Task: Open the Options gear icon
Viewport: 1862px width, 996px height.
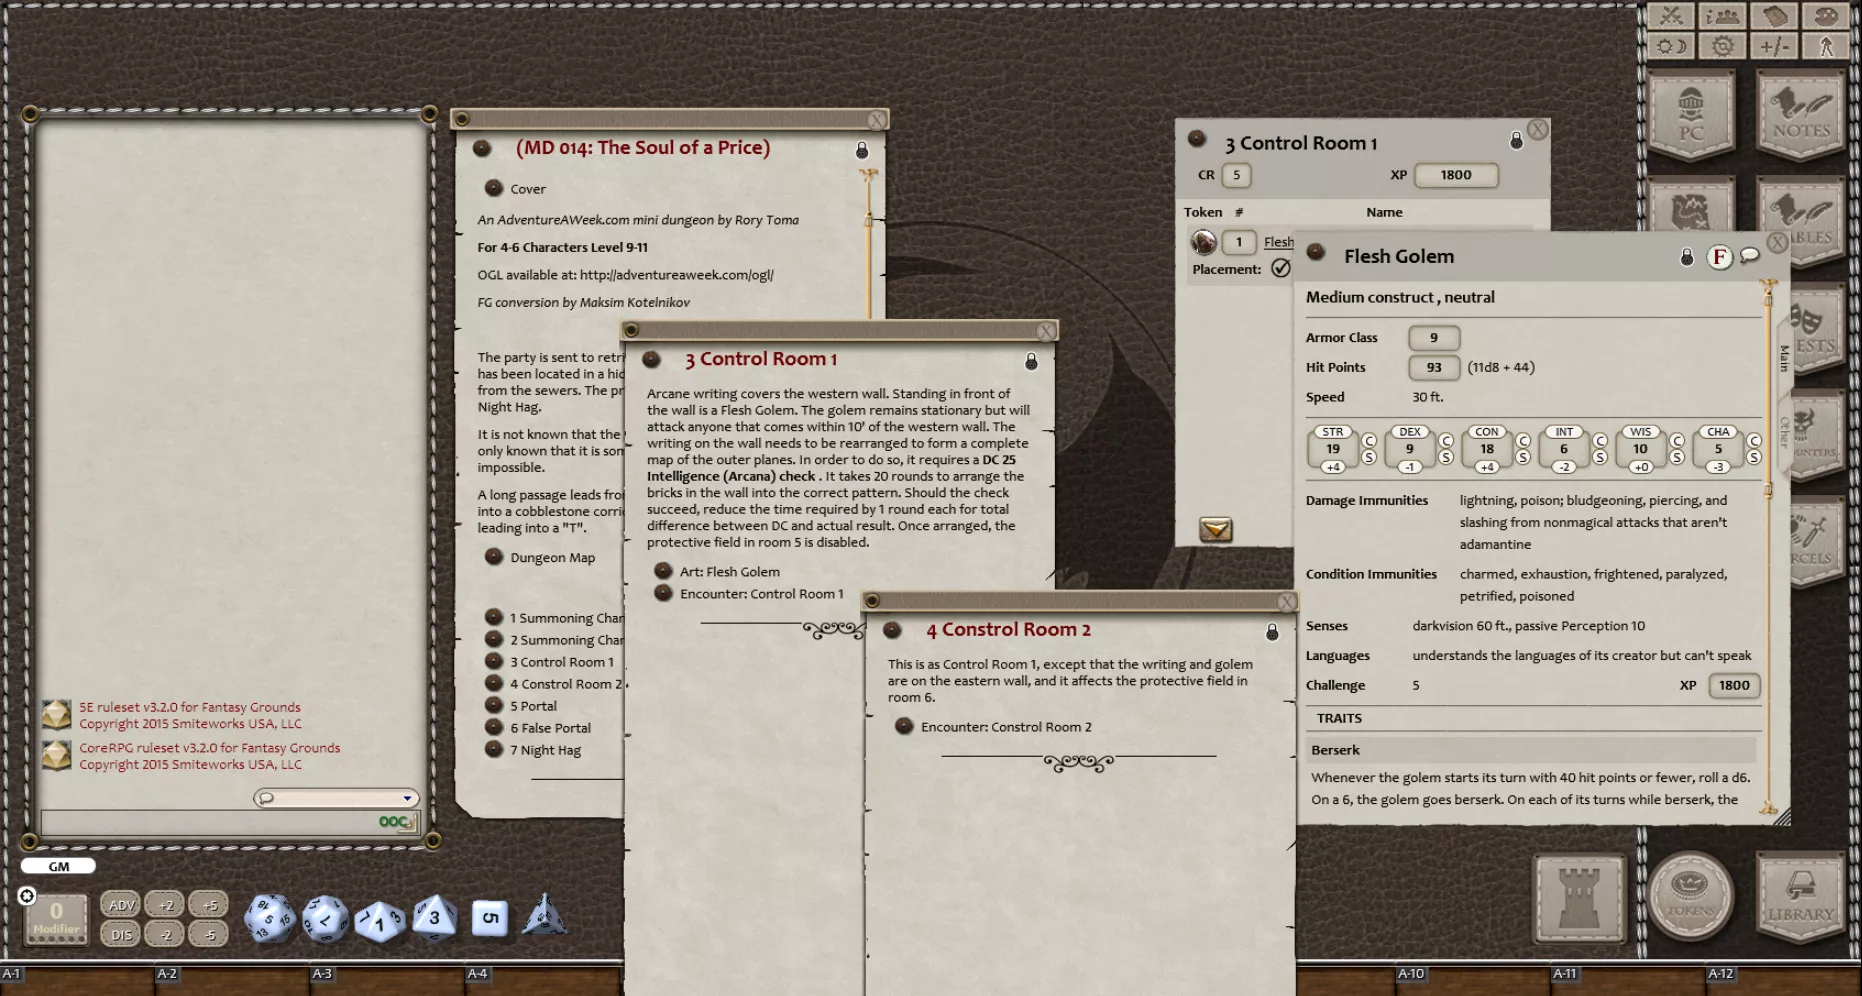Action: coord(1722,46)
